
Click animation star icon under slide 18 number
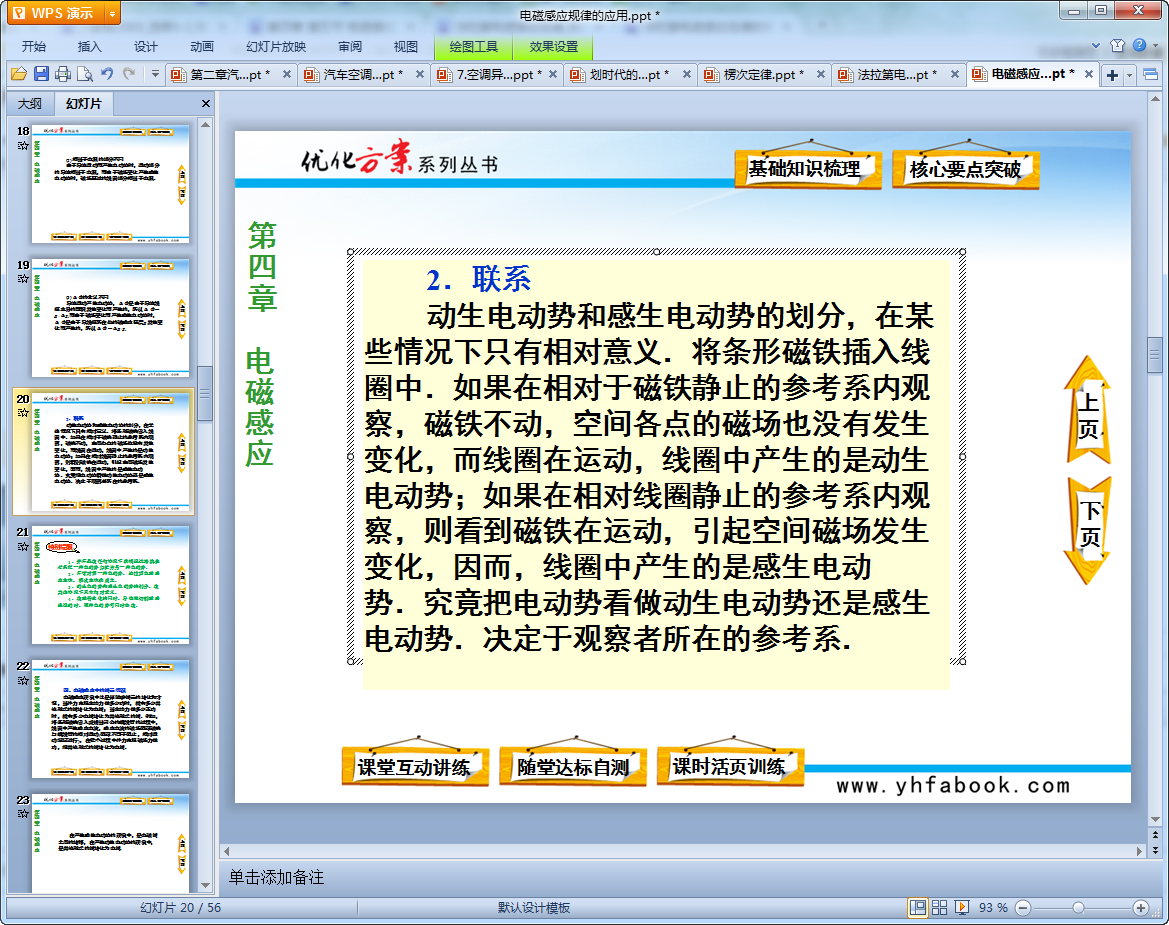tap(23, 145)
